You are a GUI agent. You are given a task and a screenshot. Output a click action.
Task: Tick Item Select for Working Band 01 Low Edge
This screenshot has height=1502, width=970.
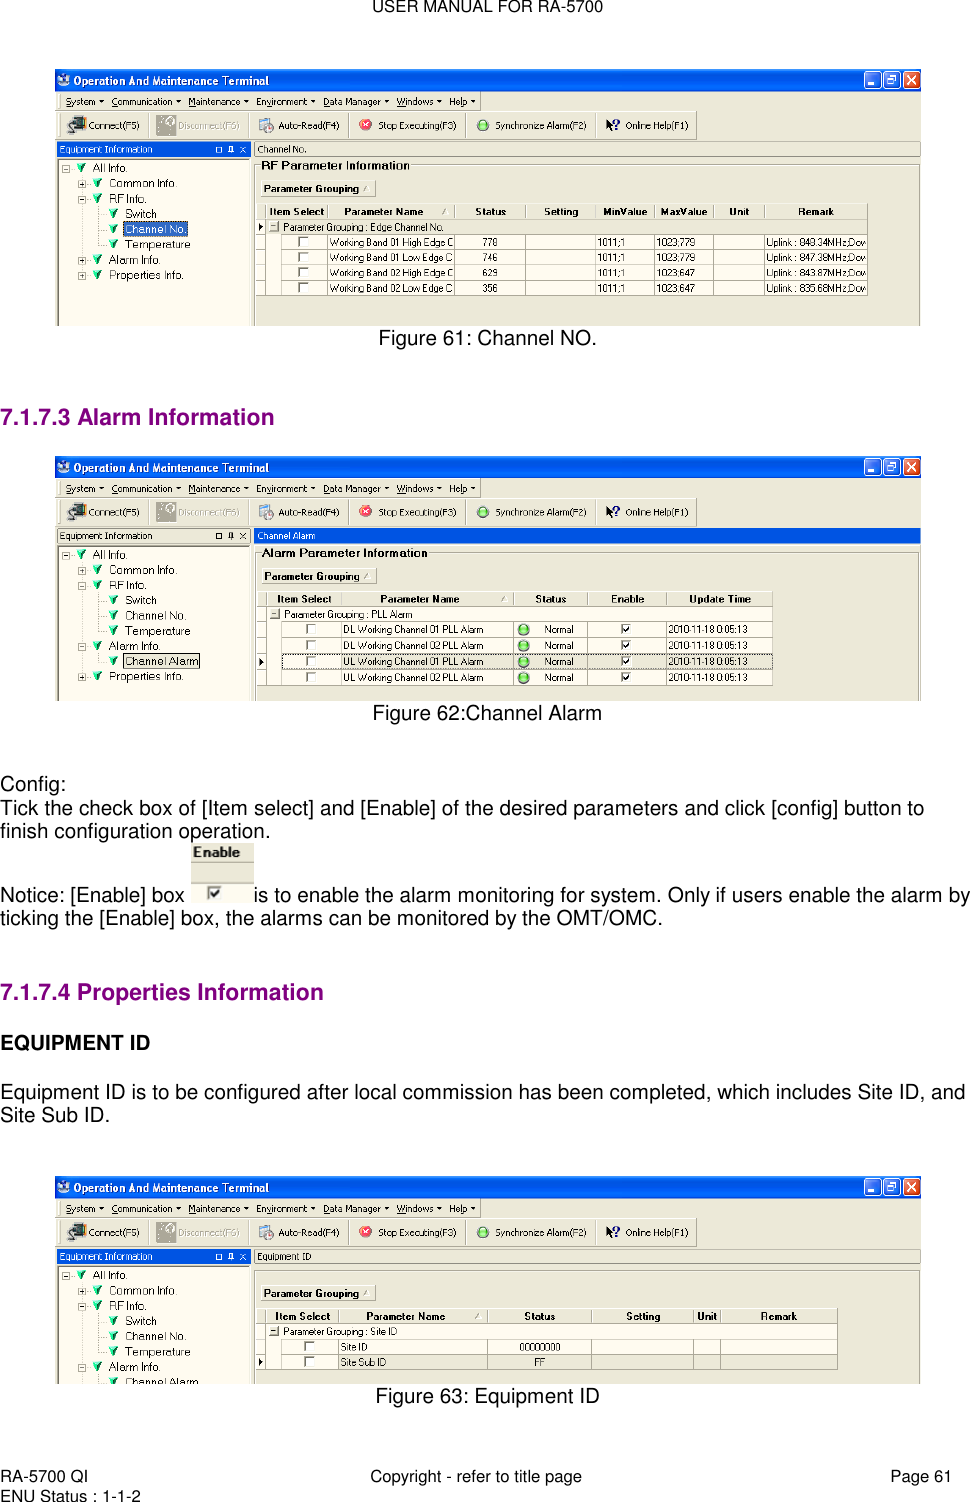tap(303, 257)
